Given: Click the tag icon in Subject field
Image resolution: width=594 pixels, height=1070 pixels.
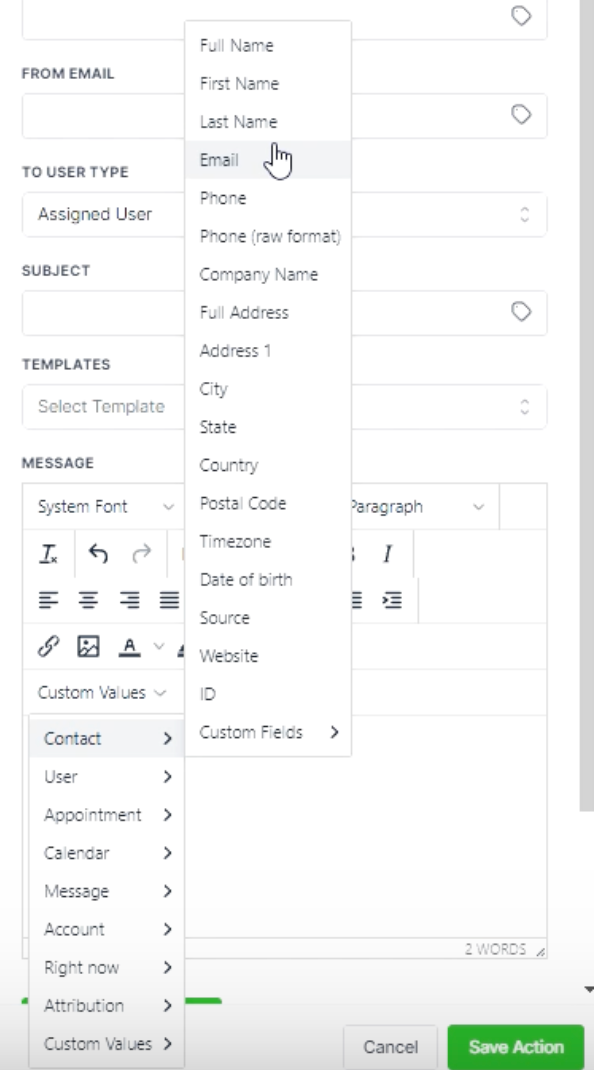Looking at the screenshot, I should coord(521,312).
